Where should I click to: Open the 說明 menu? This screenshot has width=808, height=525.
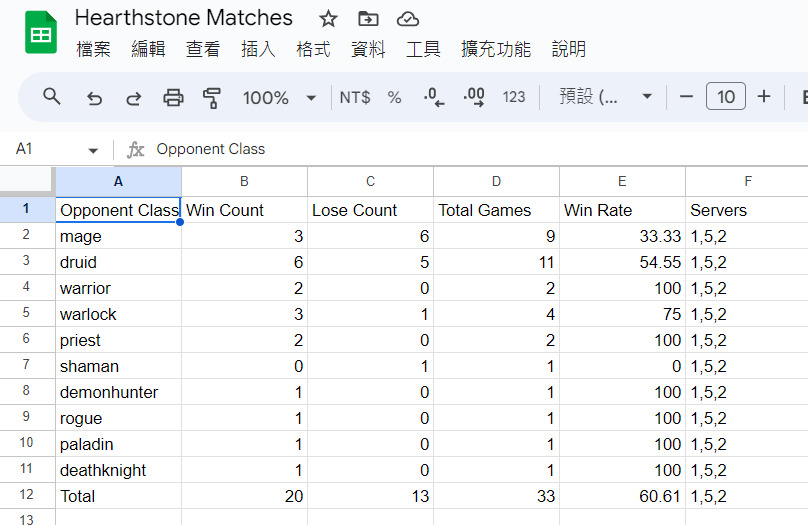point(568,49)
